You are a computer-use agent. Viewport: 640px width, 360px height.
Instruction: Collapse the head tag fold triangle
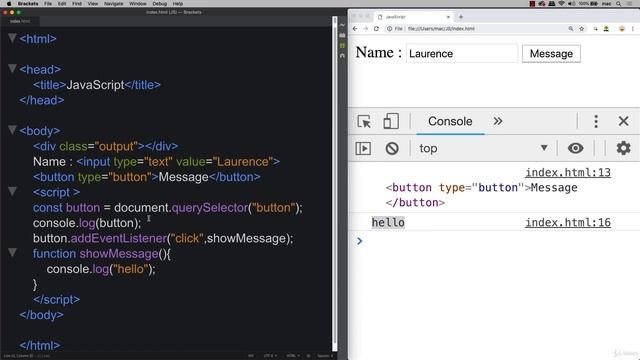click(12, 69)
